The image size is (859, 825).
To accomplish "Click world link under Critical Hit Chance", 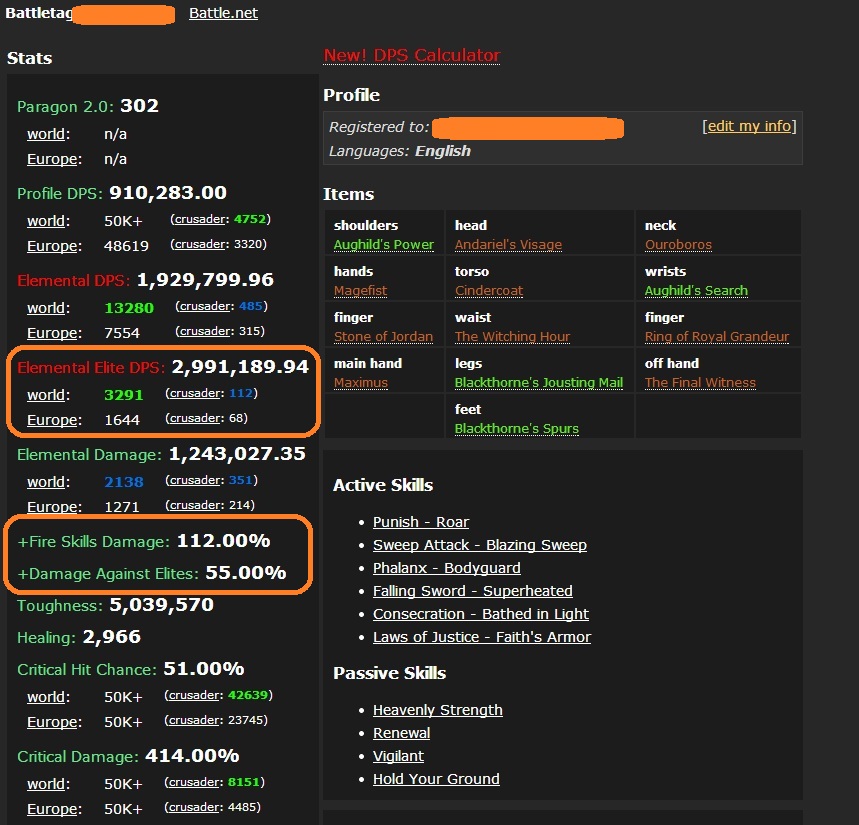I will [46, 697].
